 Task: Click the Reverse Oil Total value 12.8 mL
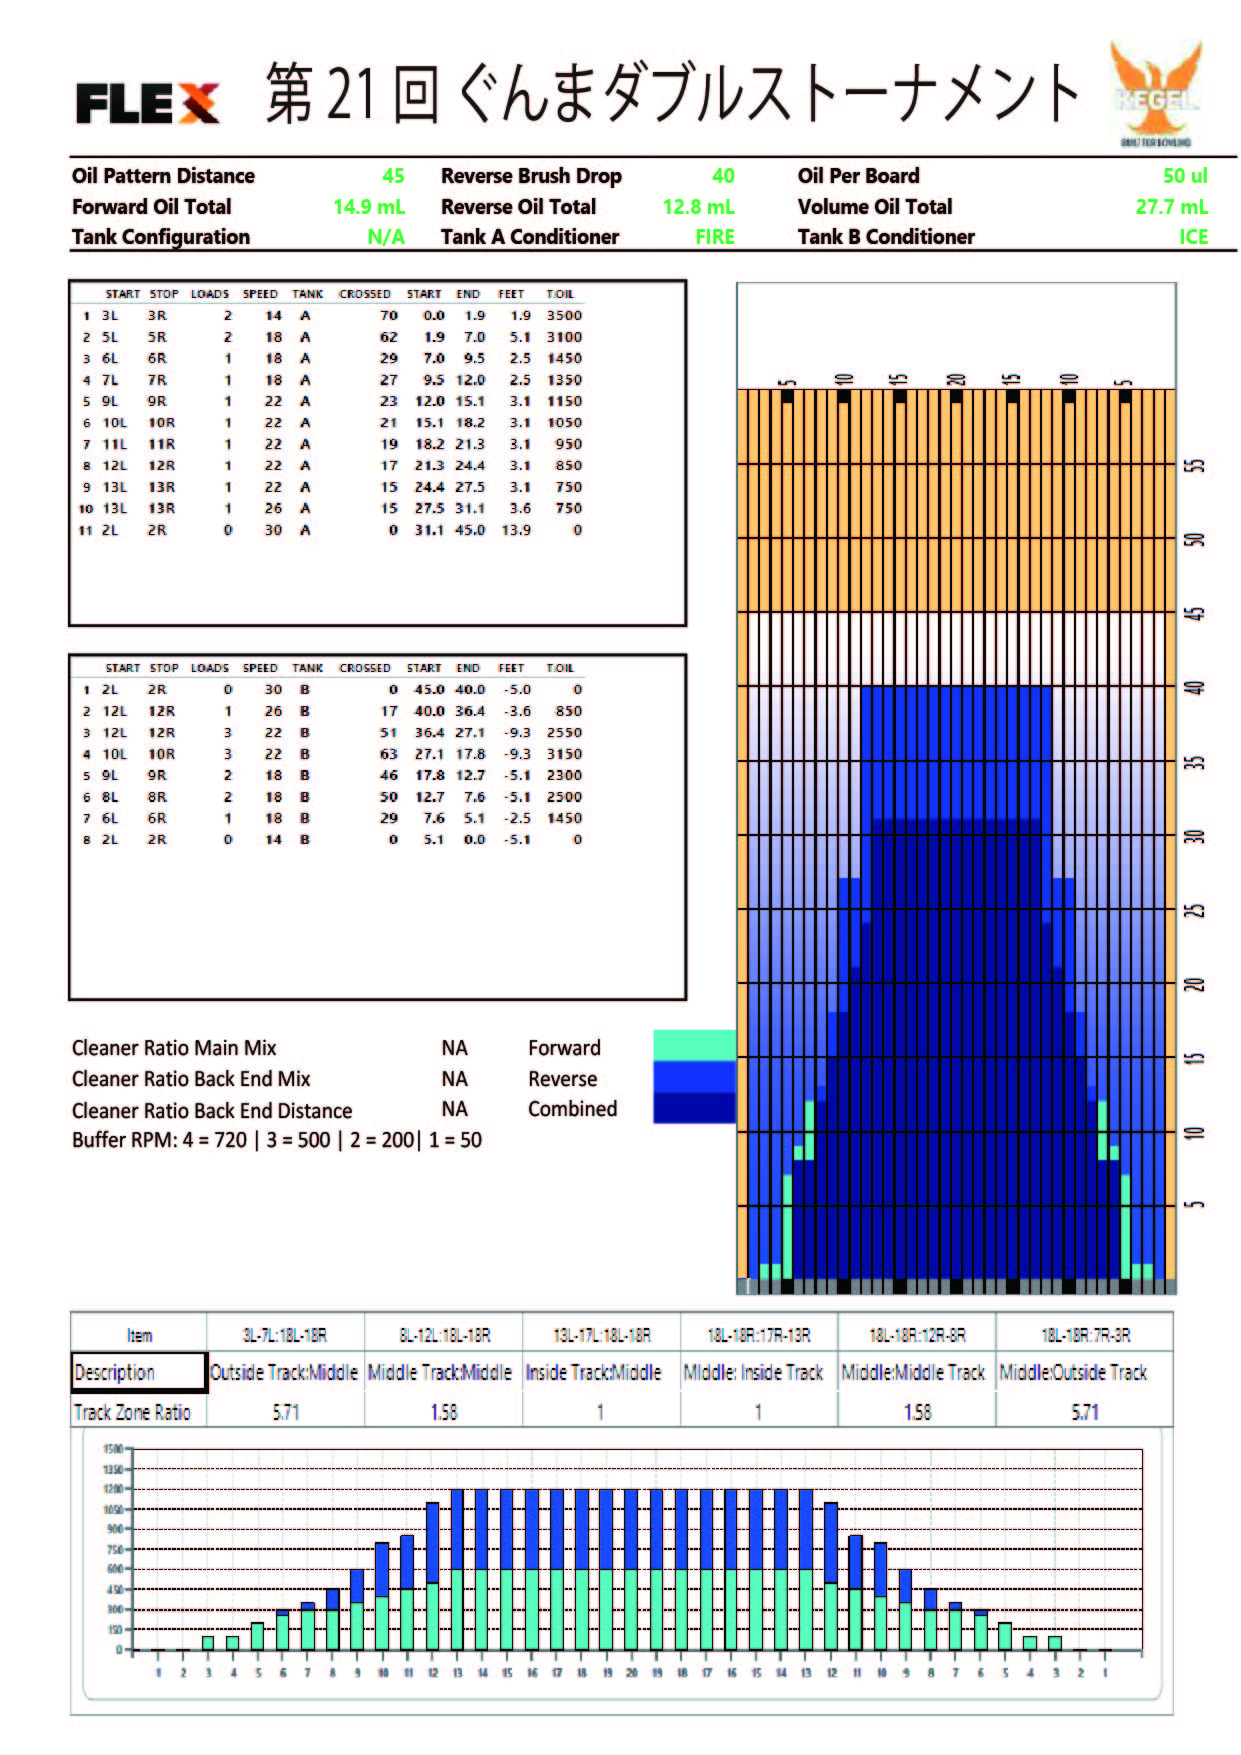(x=698, y=207)
